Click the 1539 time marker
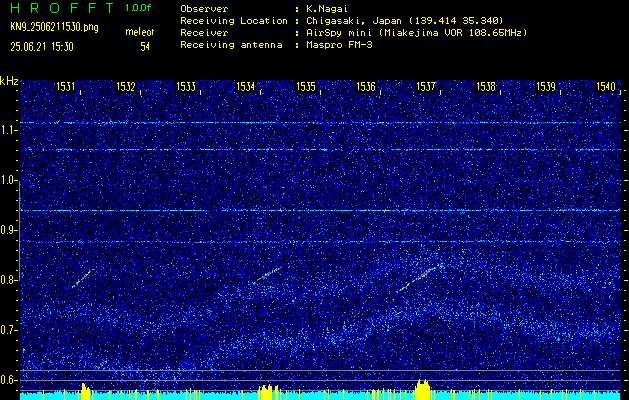 (x=546, y=87)
